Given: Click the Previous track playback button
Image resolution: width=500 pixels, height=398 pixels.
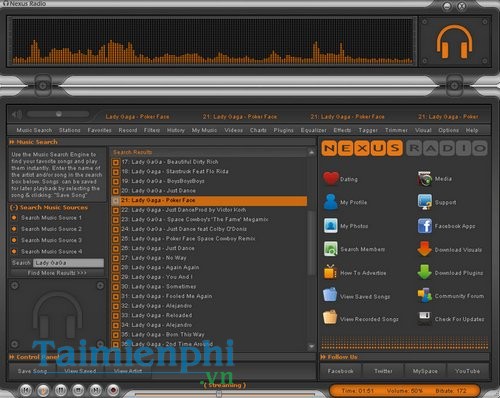Looking at the screenshot, I should (26, 390).
